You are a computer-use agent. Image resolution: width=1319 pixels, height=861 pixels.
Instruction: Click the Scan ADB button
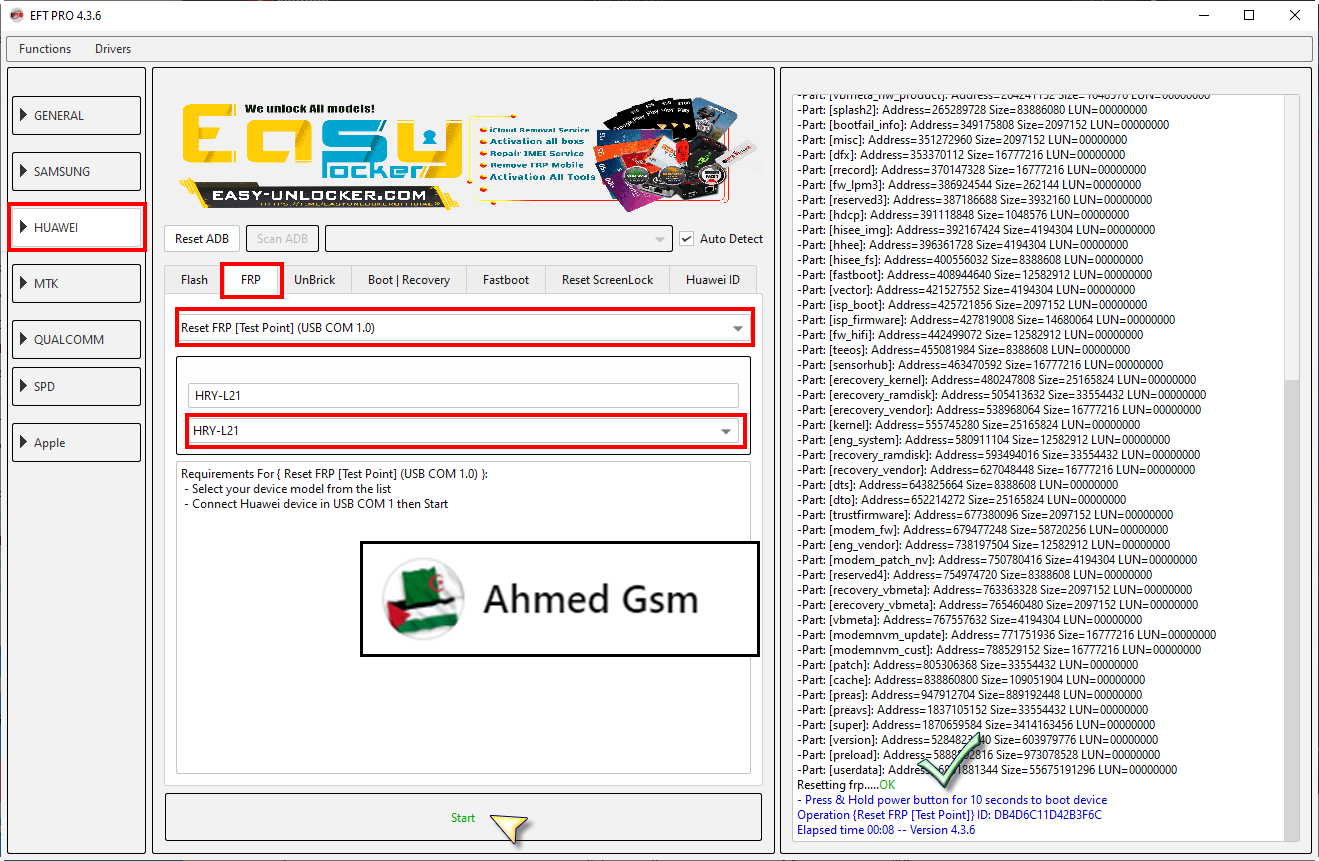pos(283,238)
